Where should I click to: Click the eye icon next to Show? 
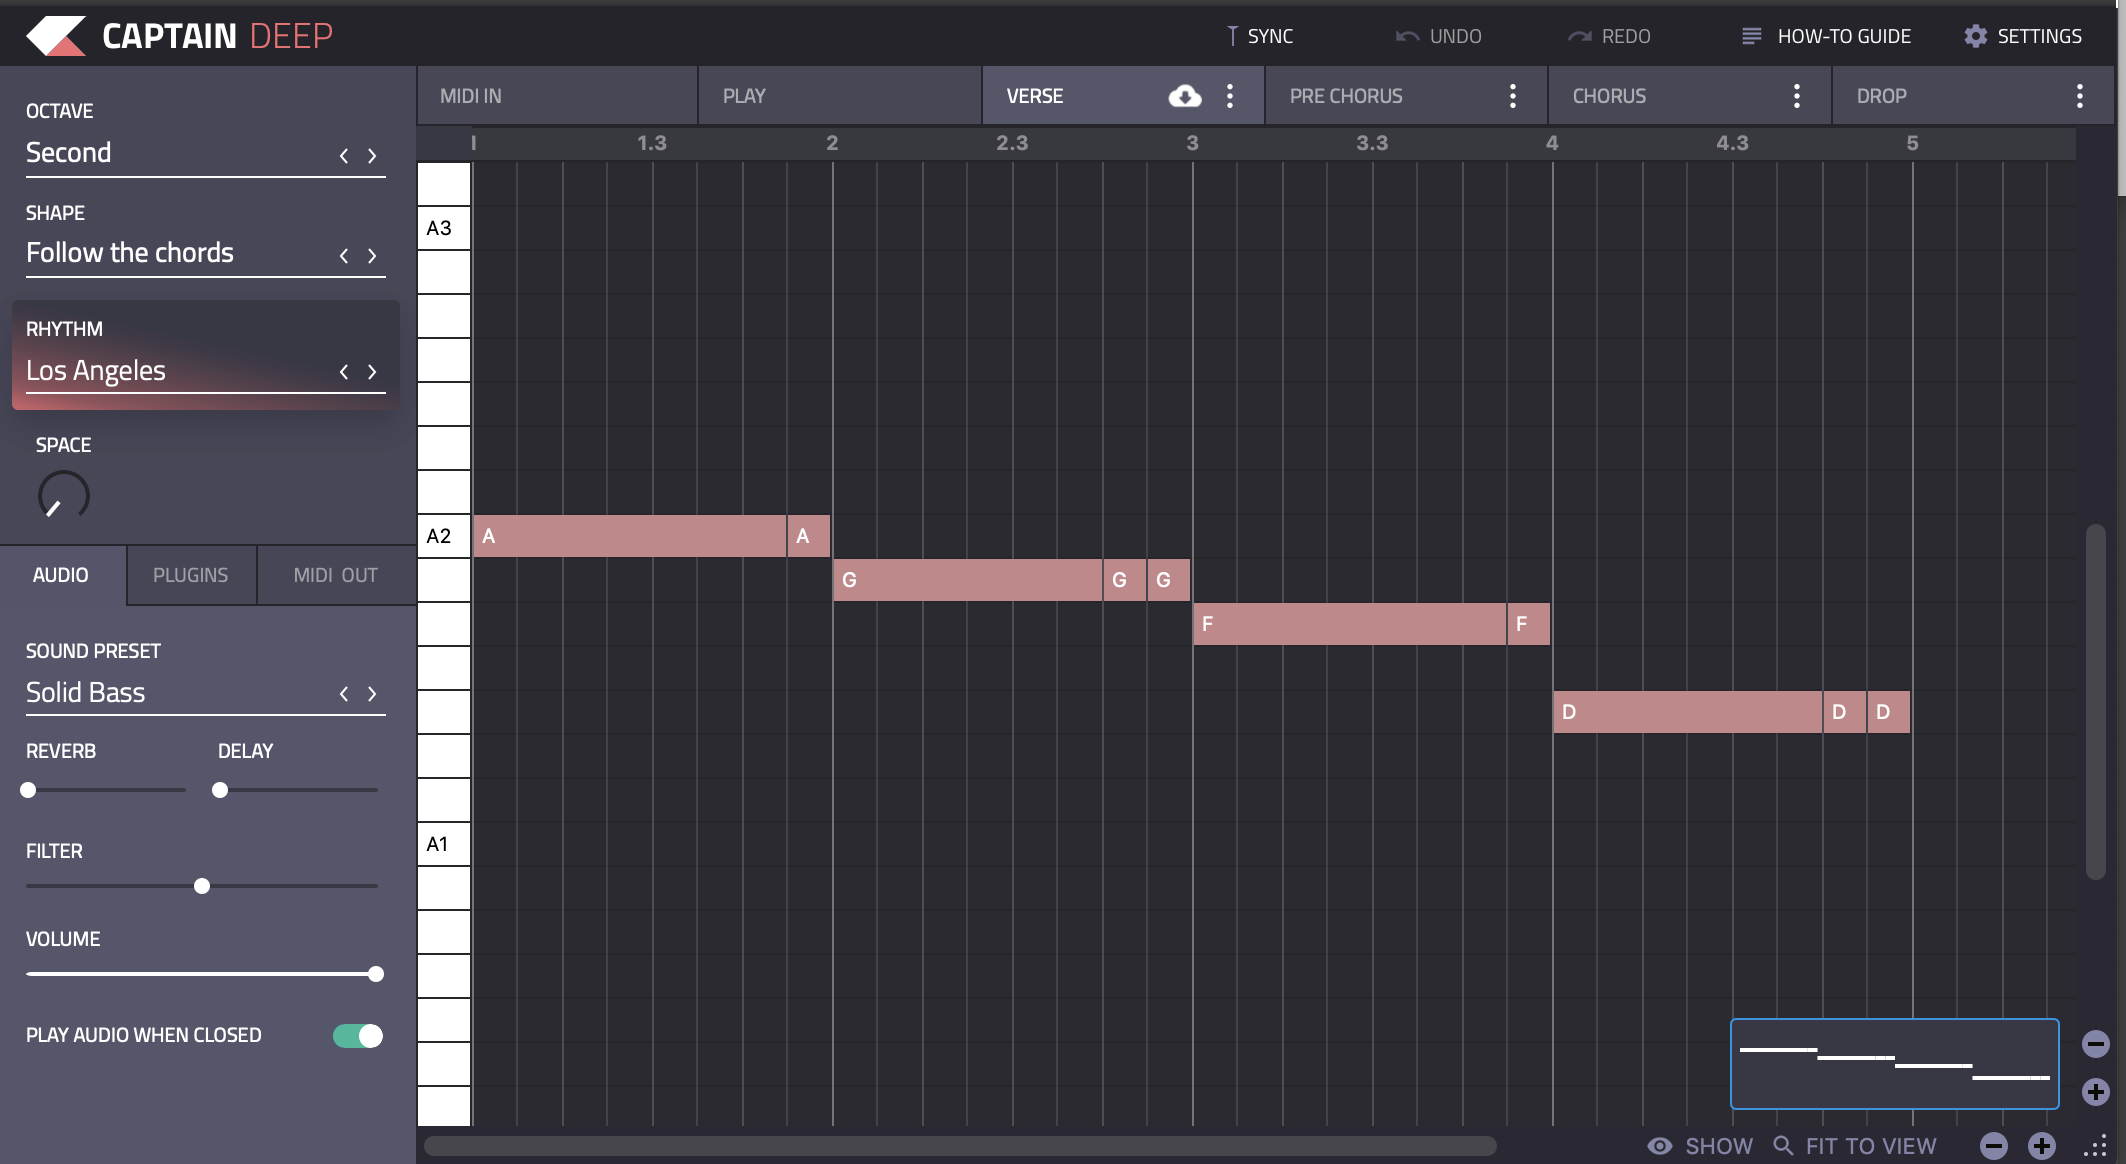(x=1660, y=1146)
